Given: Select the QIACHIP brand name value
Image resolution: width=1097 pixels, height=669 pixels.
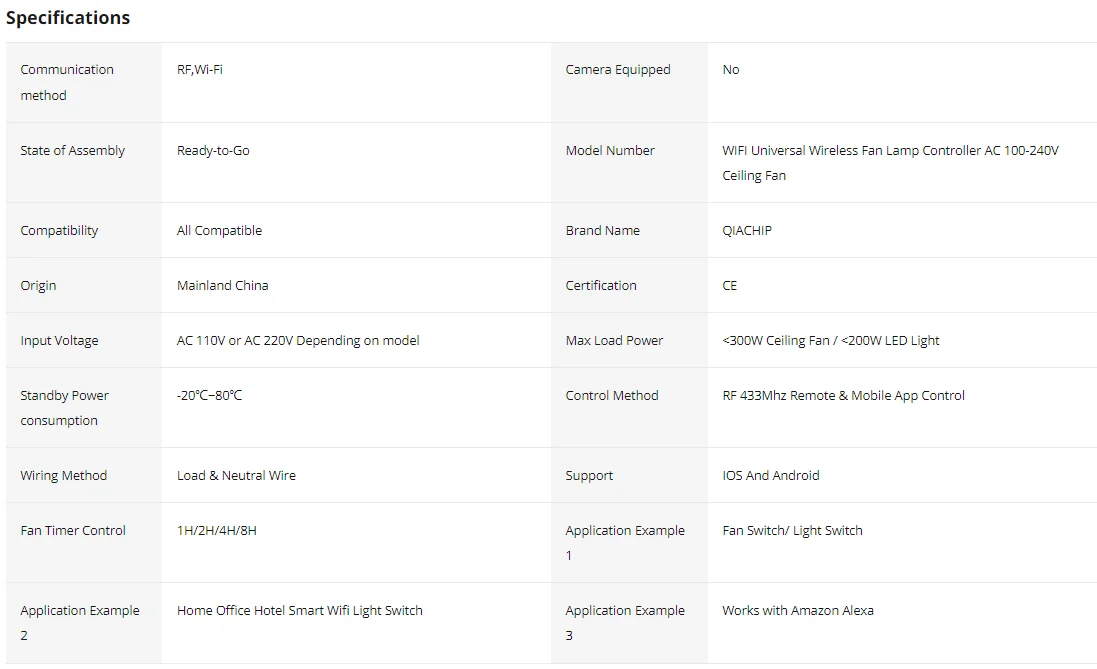Looking at the screenshot, I should (746, 230).
